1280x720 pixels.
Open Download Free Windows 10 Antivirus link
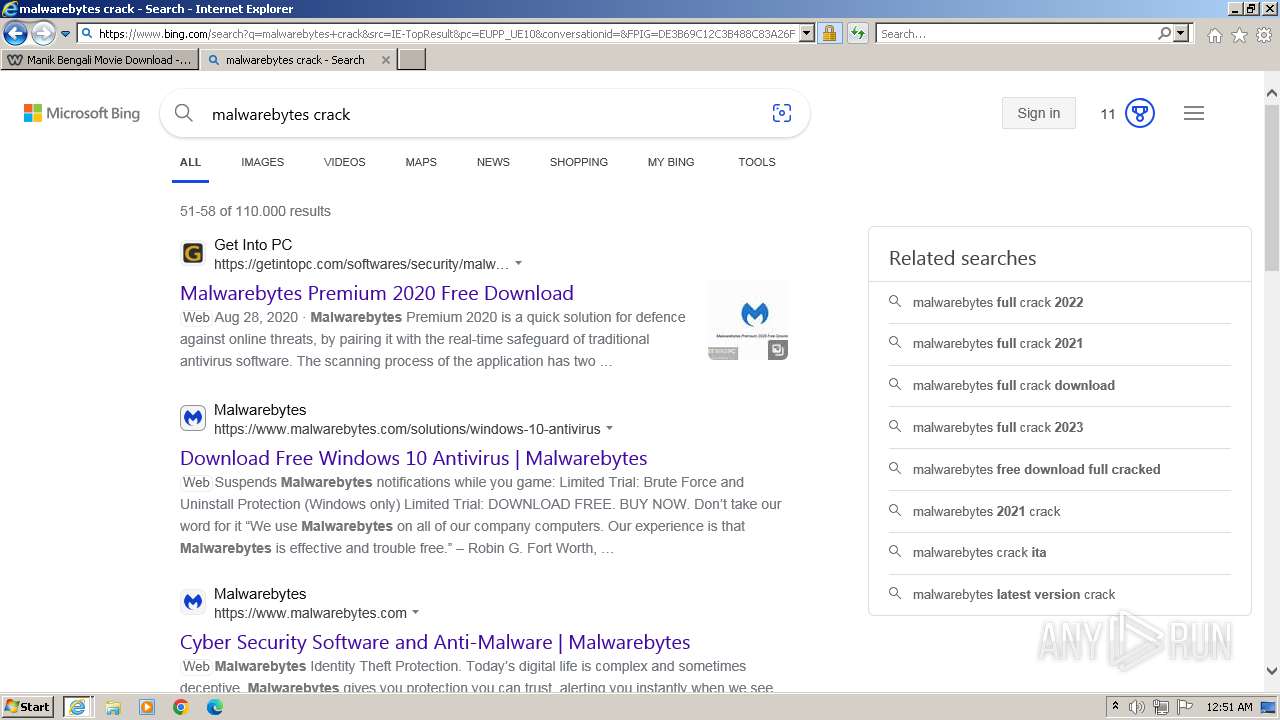[x=414, y=458]
